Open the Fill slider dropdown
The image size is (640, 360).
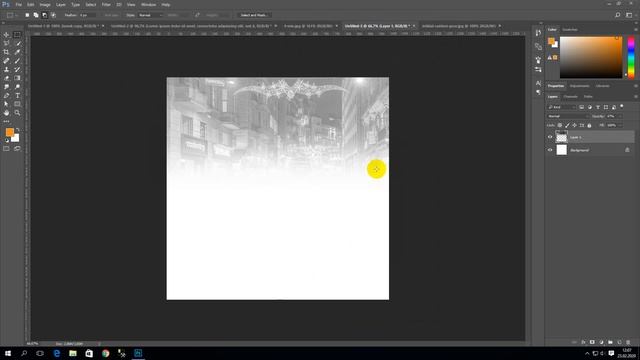point(620,125)
